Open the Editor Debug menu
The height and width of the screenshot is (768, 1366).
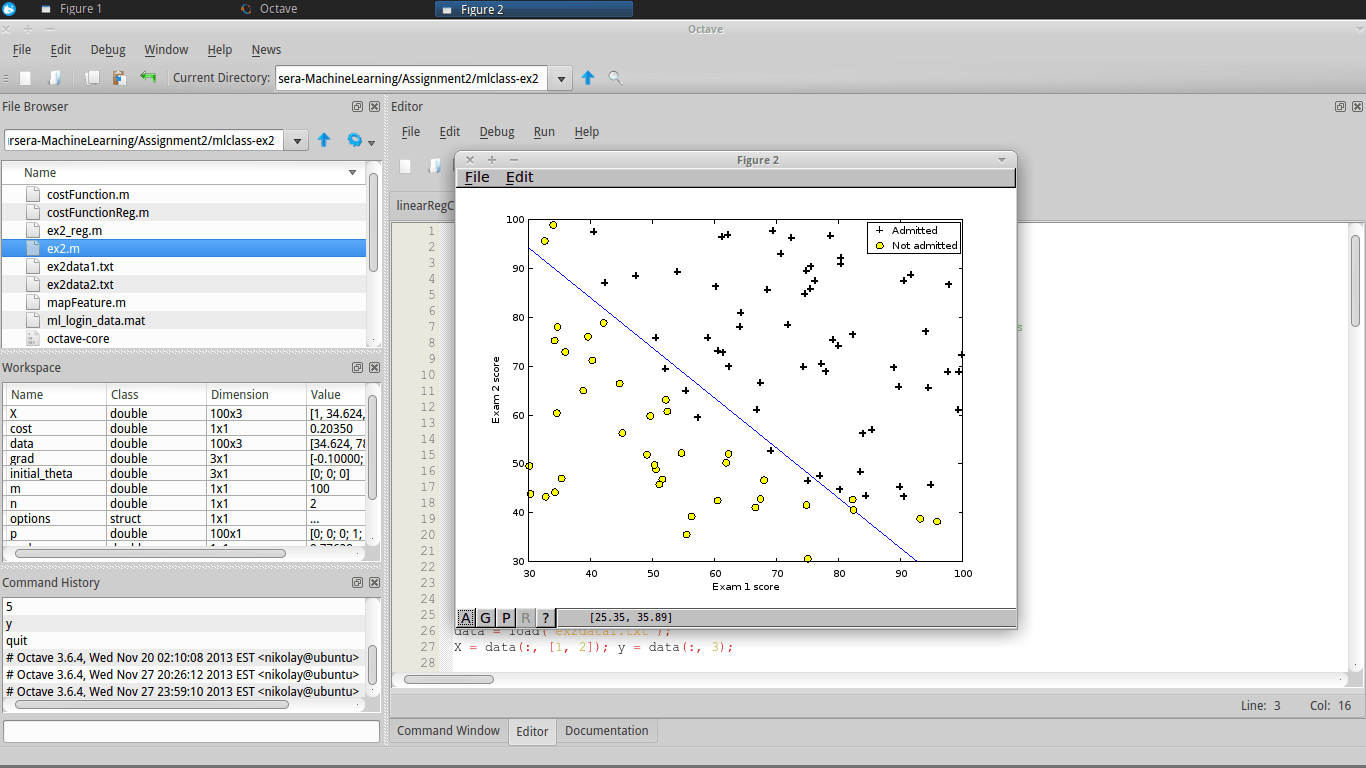click(497, 132)
